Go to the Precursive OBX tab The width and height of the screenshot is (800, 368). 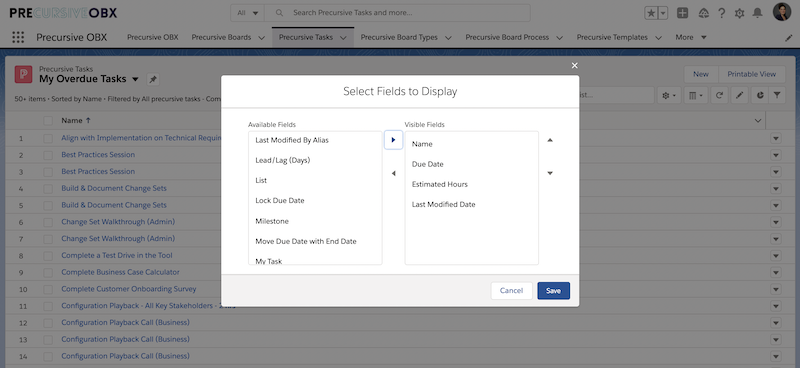[x=153, y=37]
